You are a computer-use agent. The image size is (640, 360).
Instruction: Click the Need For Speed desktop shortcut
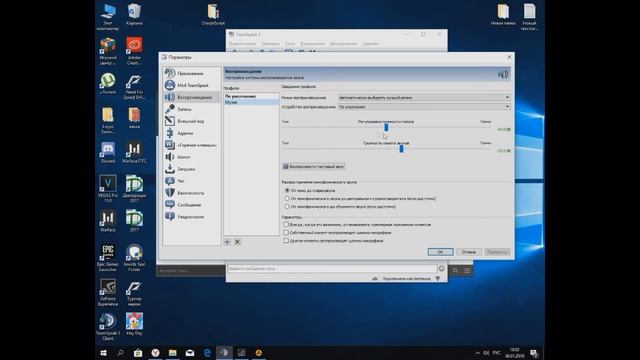pyautogui.click(x=134, y=87)
